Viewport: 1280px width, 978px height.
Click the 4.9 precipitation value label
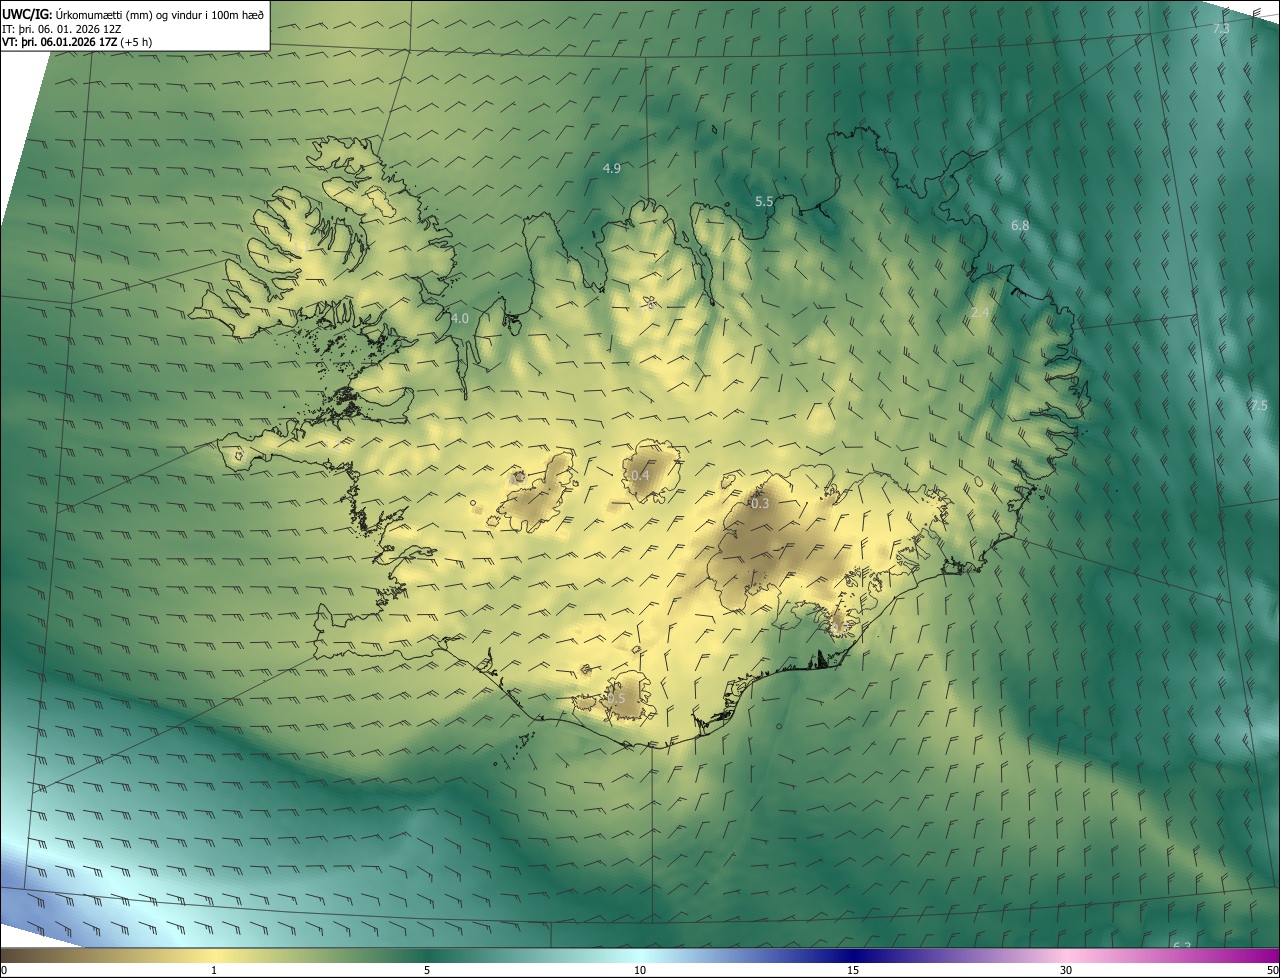[612, 168]
